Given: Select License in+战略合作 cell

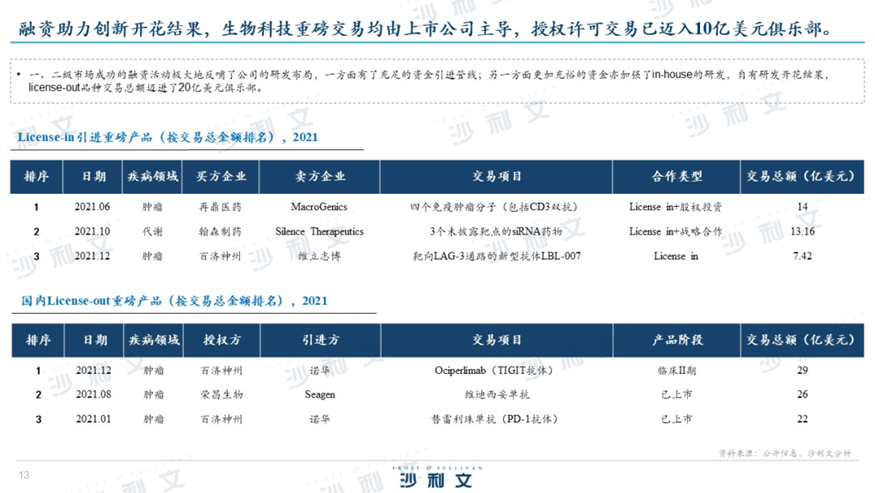Looking at the screenshot, I should coord(676,232).
